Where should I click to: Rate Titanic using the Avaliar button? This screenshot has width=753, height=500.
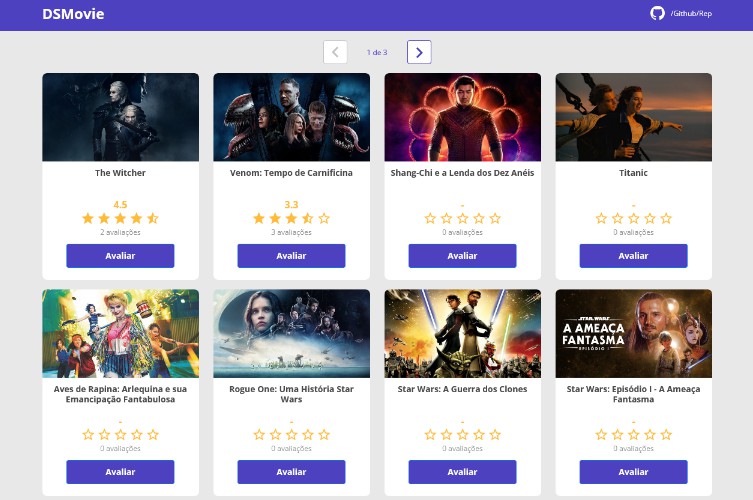coord(633,256)
